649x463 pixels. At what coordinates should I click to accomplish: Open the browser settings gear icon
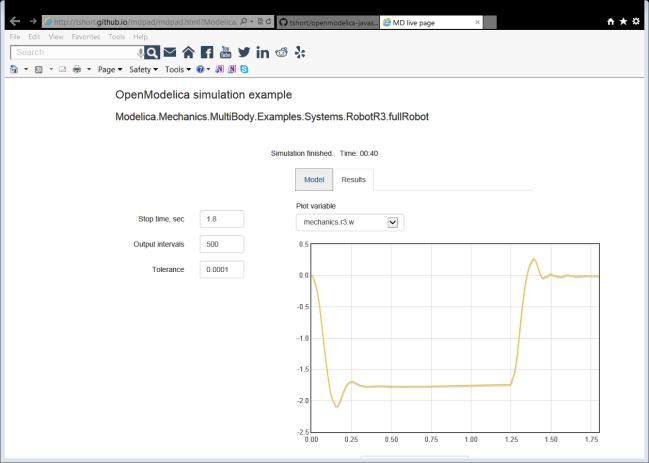point(636,21)
